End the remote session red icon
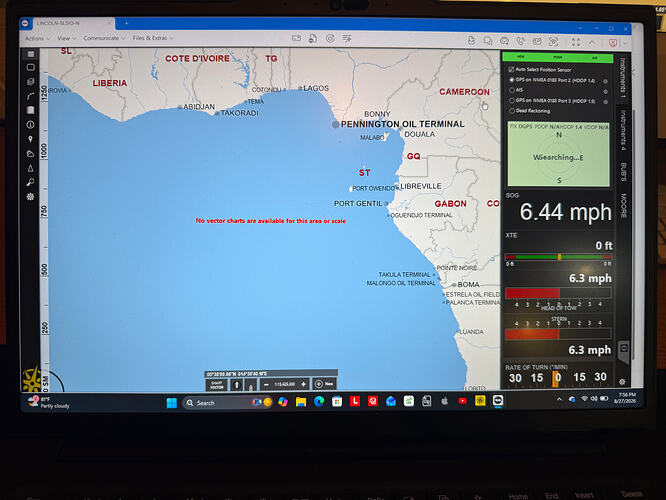This screenshot has height=500, width=666. click(612, 43)
